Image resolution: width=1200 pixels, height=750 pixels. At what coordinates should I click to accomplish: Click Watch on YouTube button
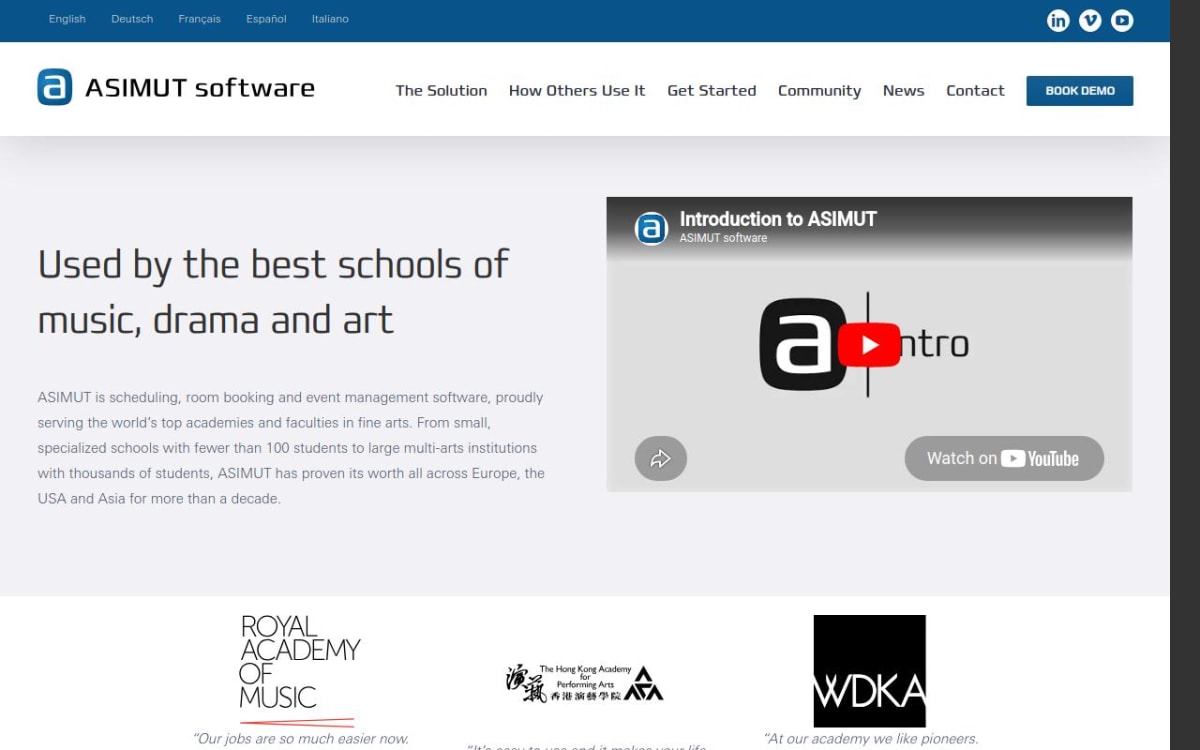[x=1004, y=459]
